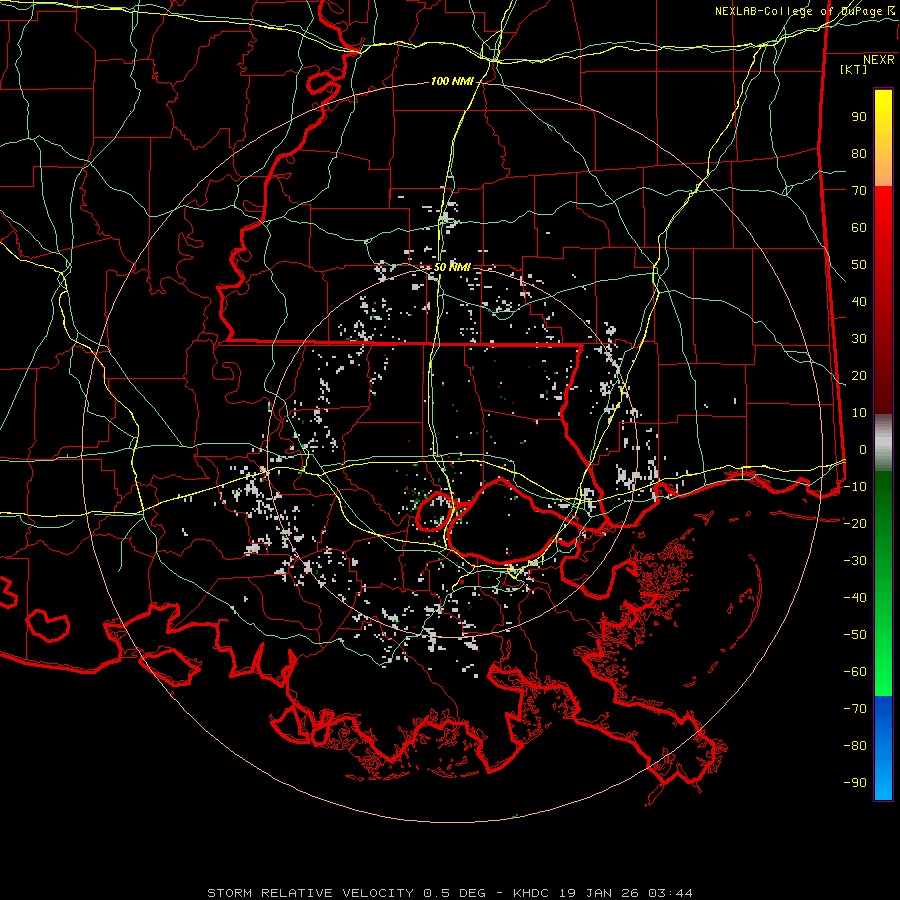Click the 03:44 timestamp in caption

point(670,893)
